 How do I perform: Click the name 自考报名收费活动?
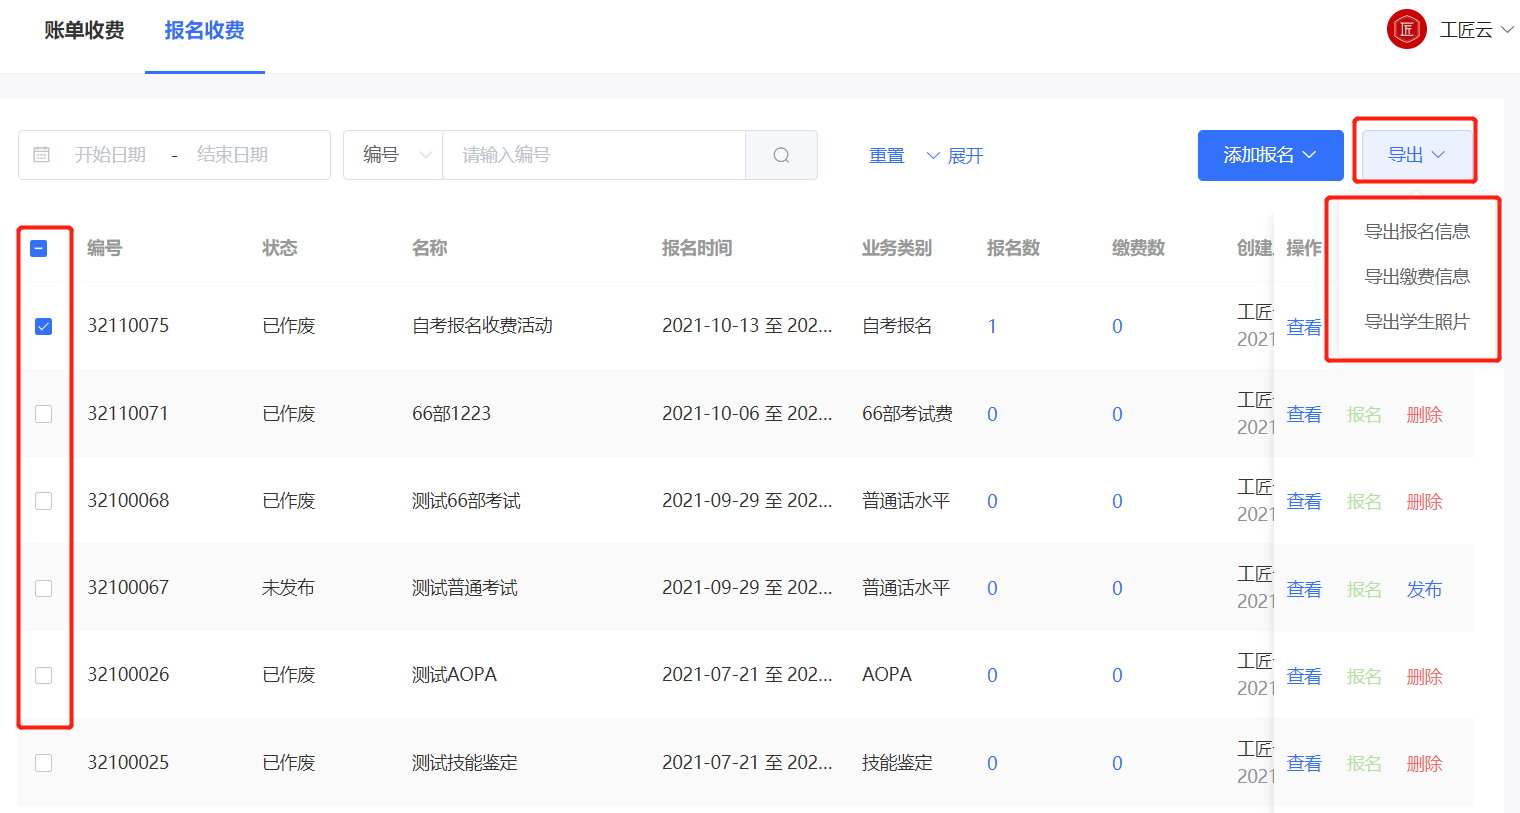click(x=482, y=326)
